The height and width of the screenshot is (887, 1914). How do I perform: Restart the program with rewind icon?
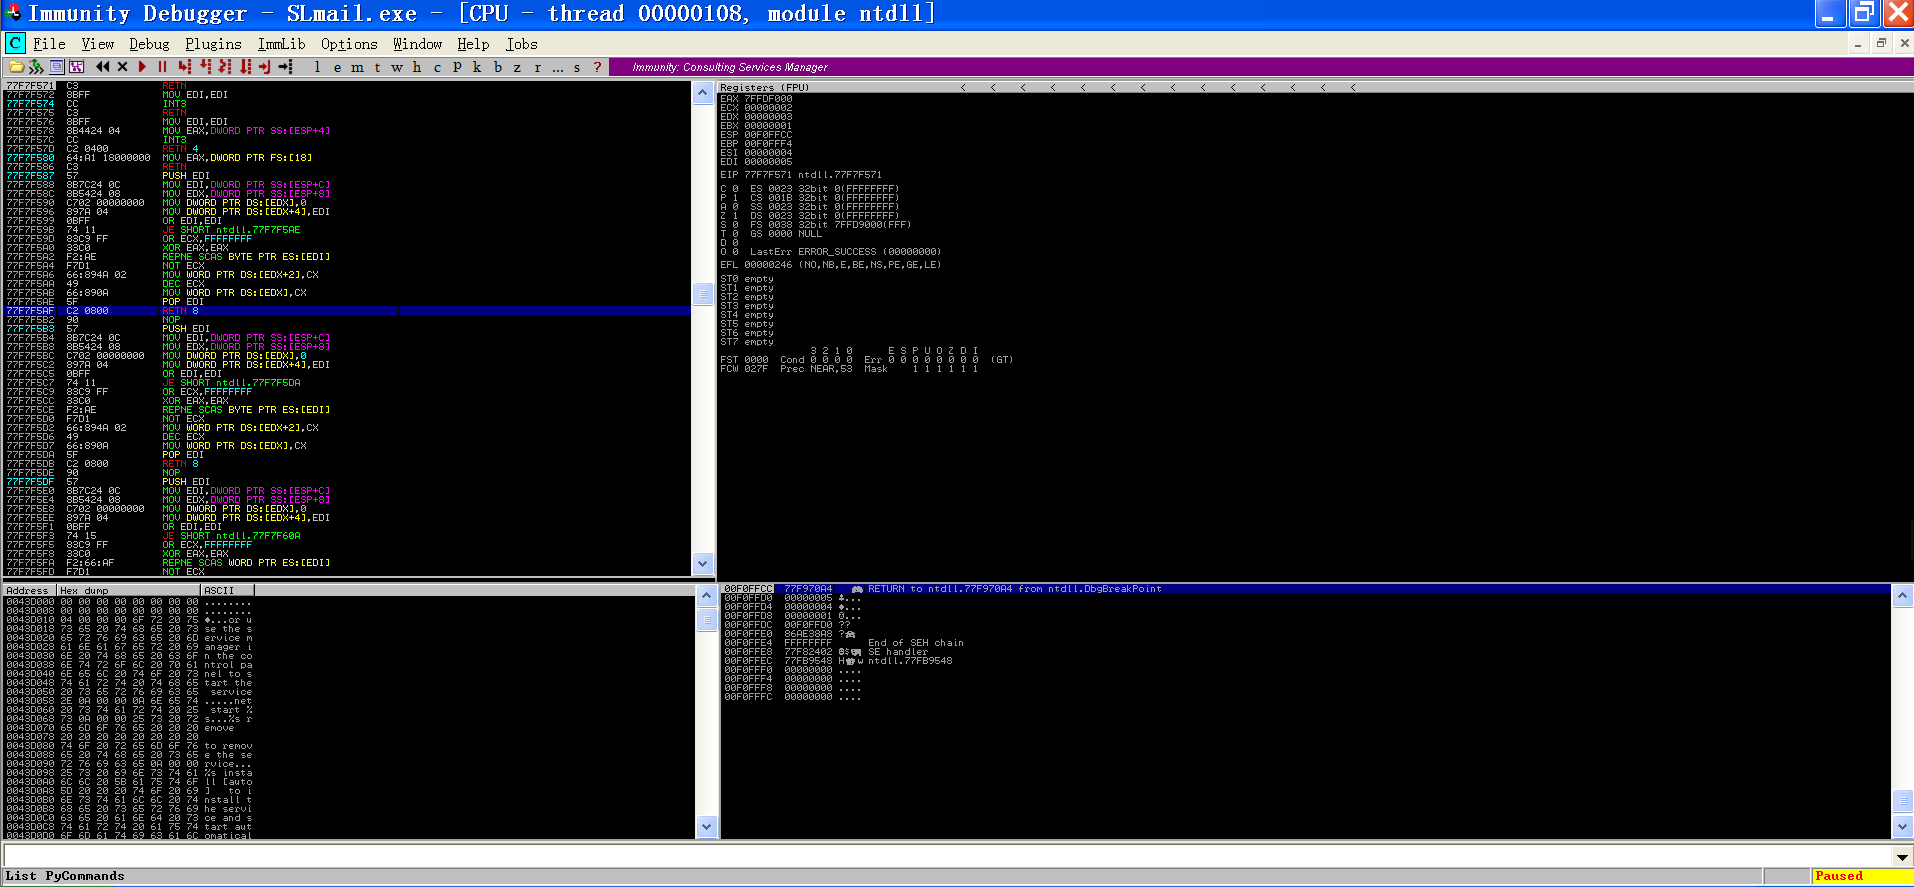102,67
